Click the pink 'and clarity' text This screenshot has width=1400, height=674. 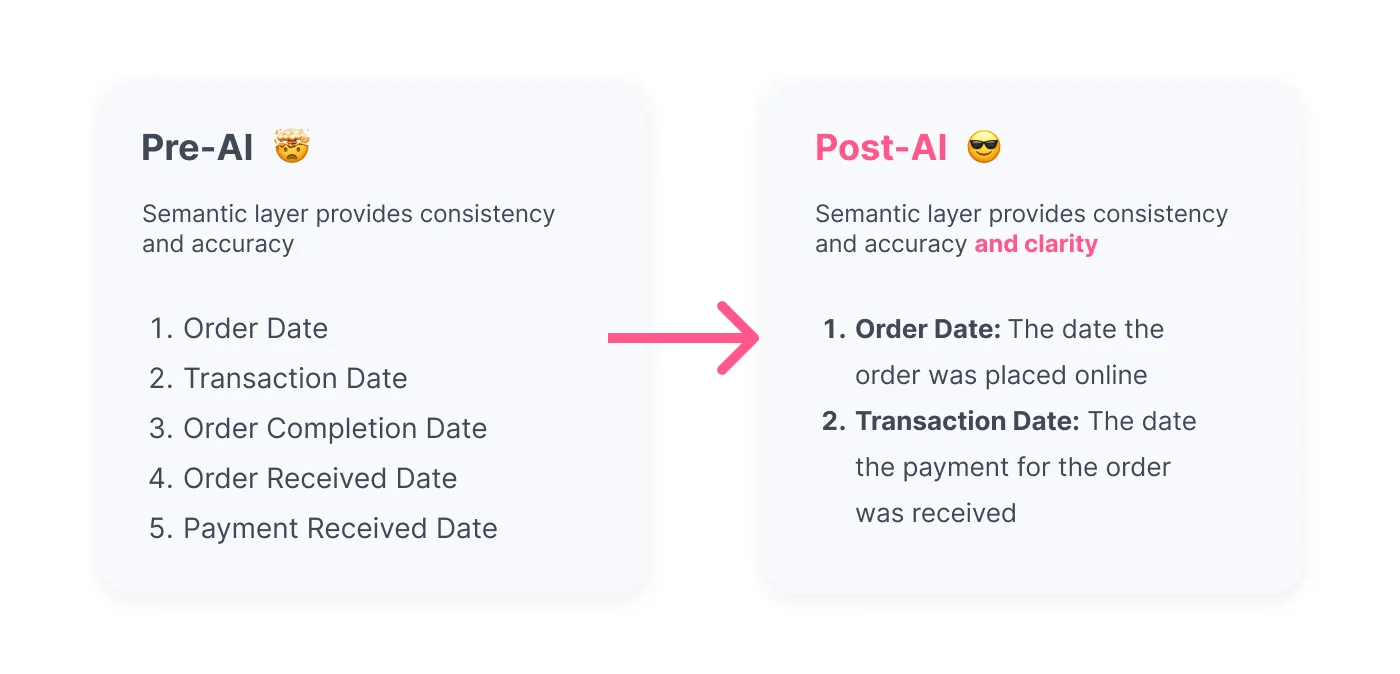[1036, 244]
